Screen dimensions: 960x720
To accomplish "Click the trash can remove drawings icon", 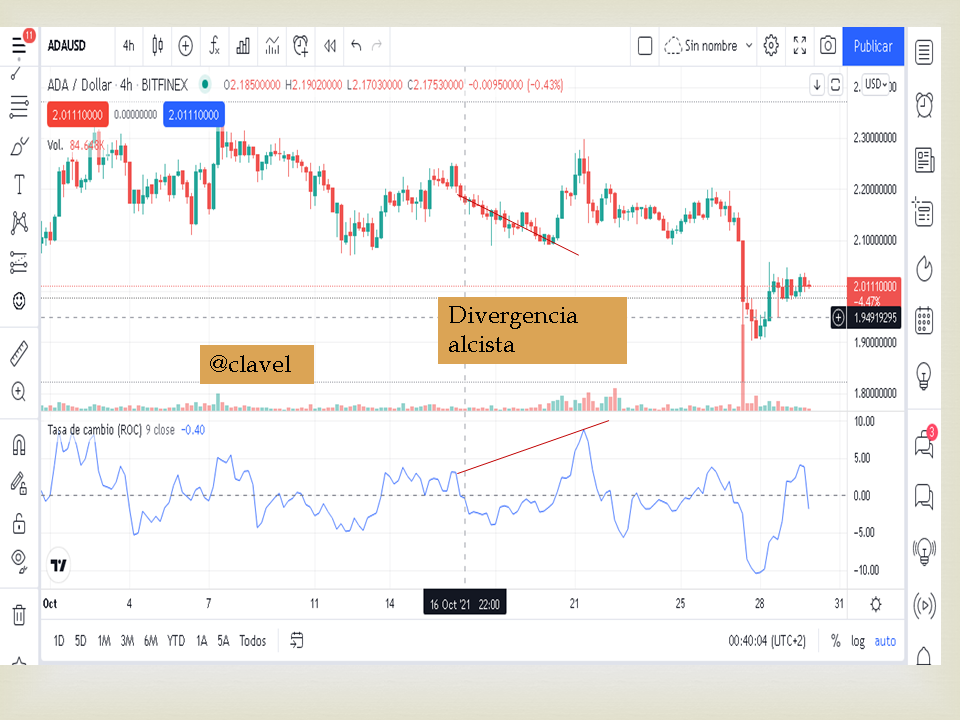I will point(19,615).
